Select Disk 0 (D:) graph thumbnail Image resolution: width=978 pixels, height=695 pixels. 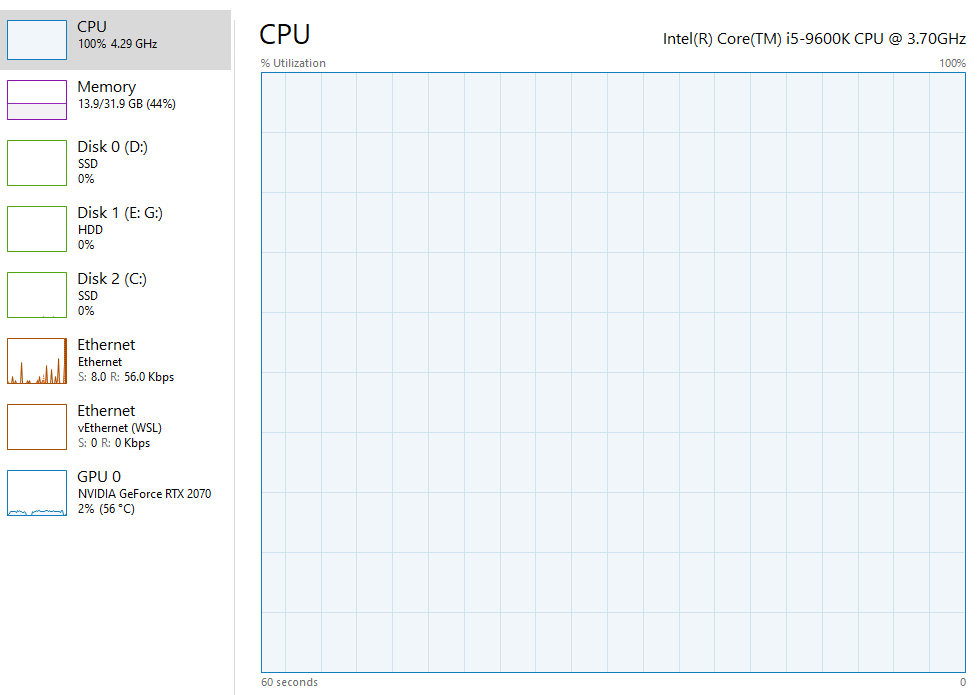[37, 163]
